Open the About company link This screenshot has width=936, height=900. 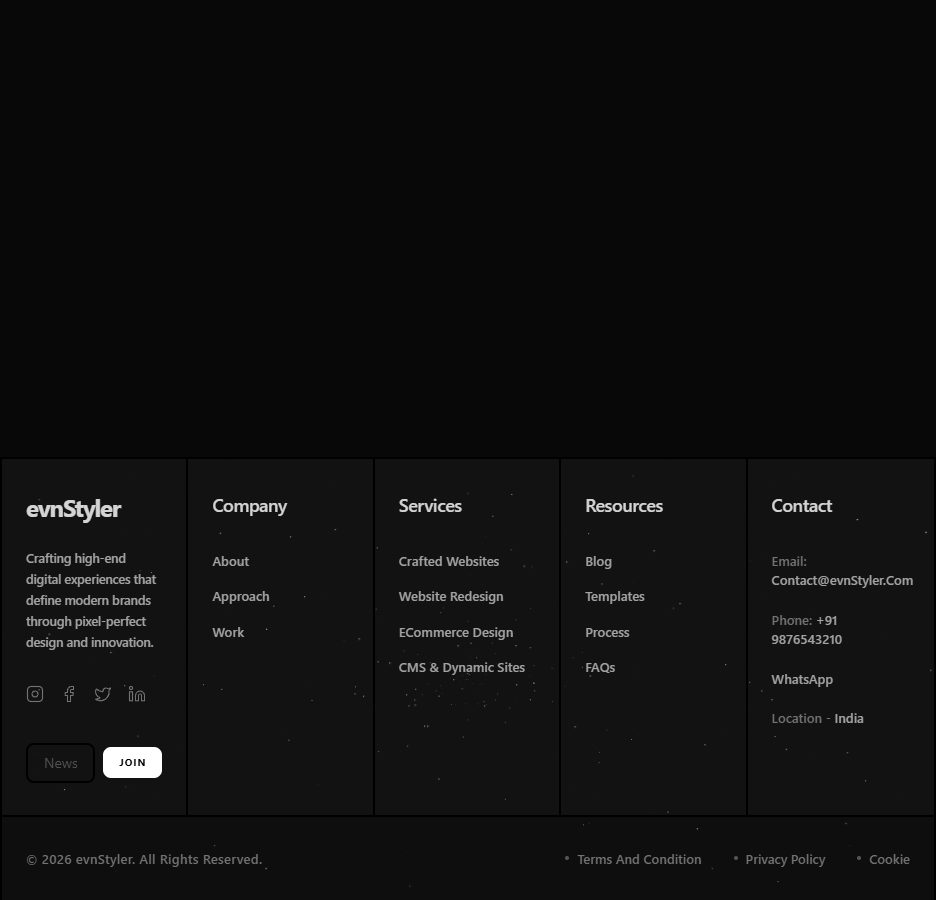click(x=230, y=562)
